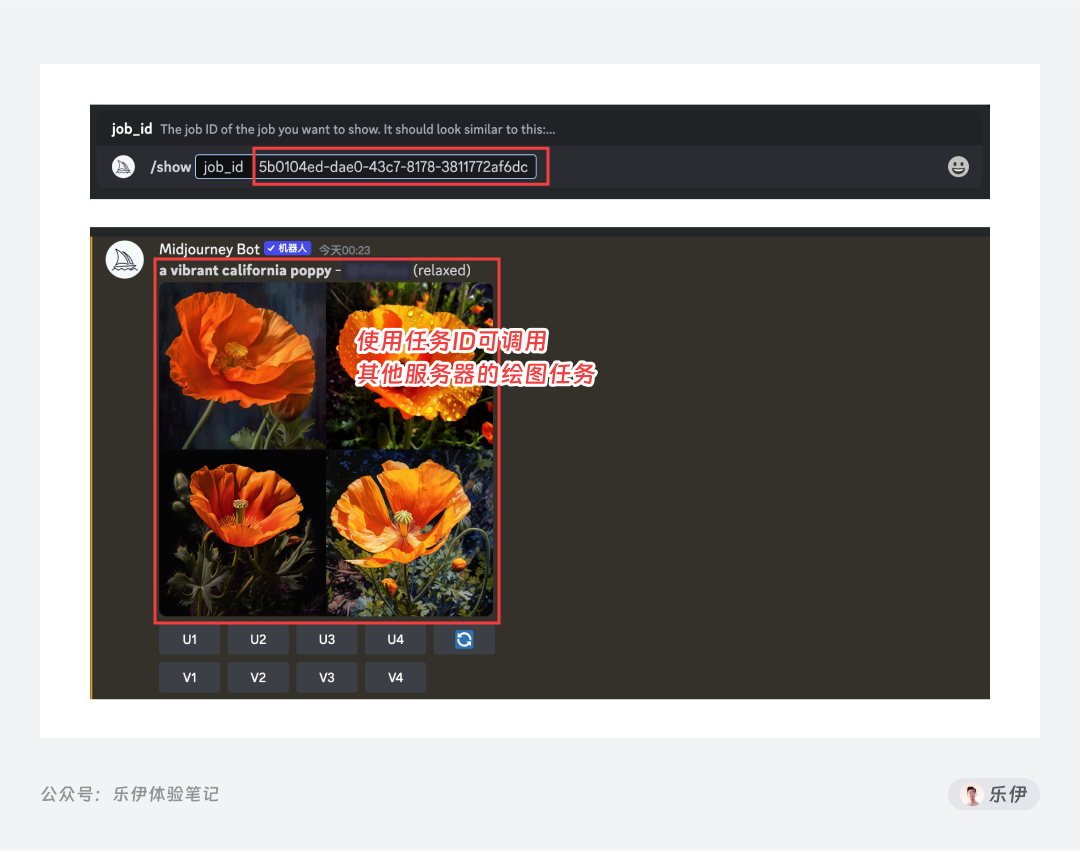Open the bottom-right poppy image
The height and width of the screenshot is (851, 1080).
coord(410,533)
